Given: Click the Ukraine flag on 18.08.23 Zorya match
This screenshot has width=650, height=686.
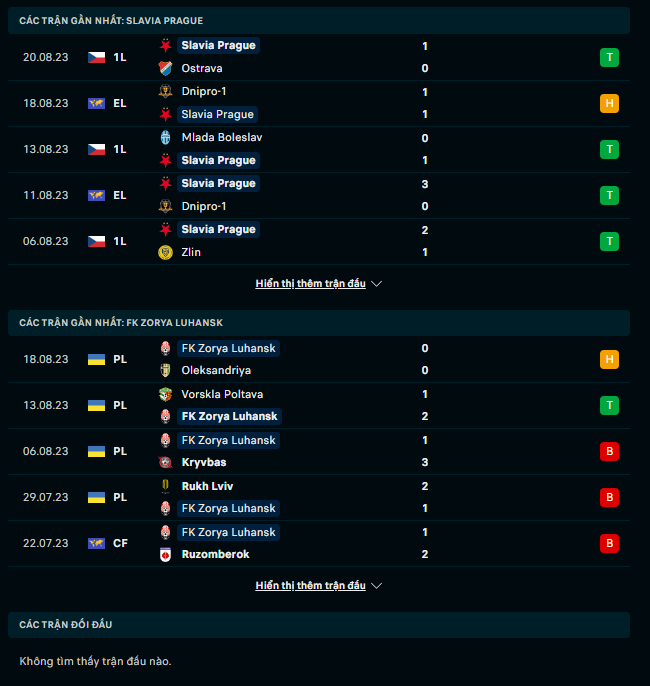Looking at the screenshot, I should click(x=96, y=359).
